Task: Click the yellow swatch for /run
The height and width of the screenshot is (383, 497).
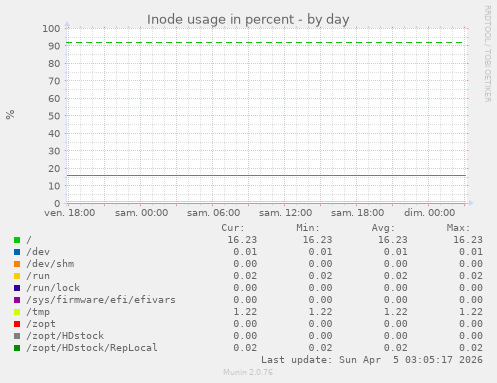Action: click(x=17, y=276)
